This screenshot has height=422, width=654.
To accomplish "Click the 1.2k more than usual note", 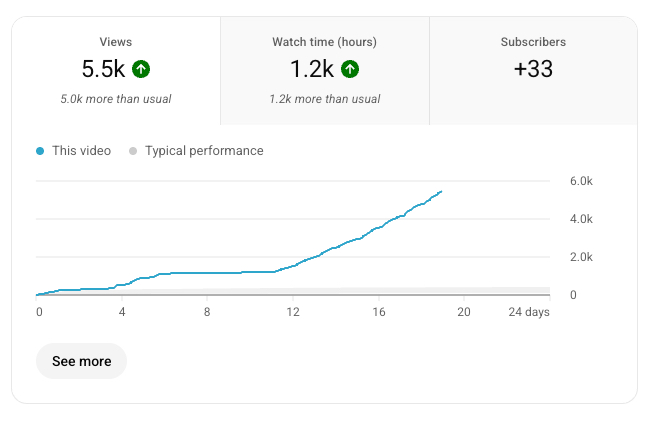I will point(324,99).
